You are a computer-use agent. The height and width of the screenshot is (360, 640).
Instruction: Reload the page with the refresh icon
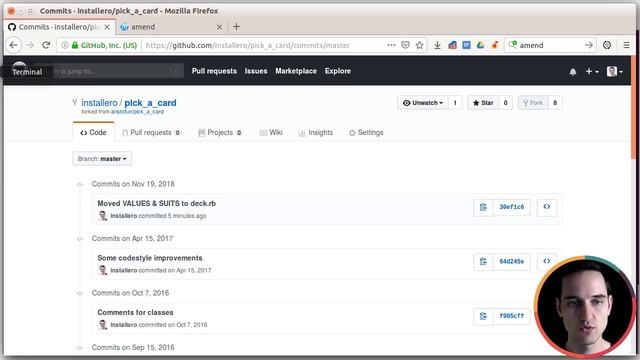pos(46,45)
